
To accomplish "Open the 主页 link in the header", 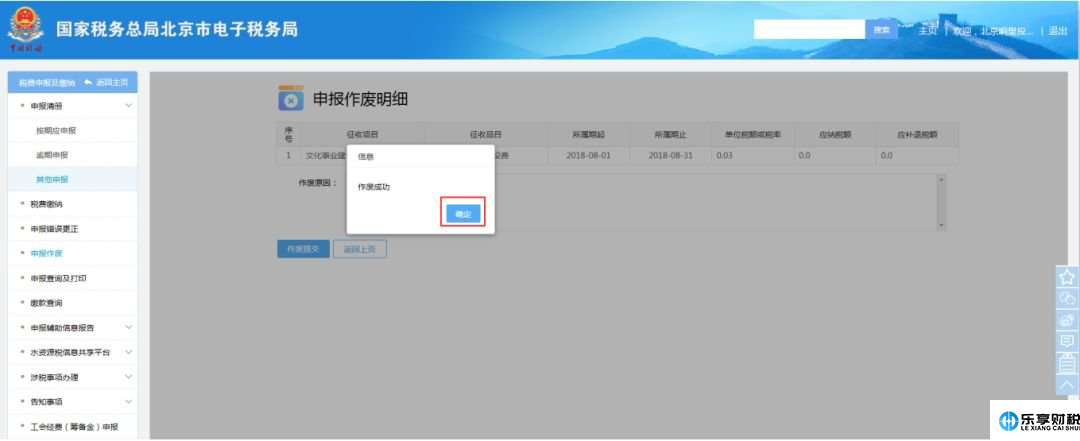I will (928, 30).
